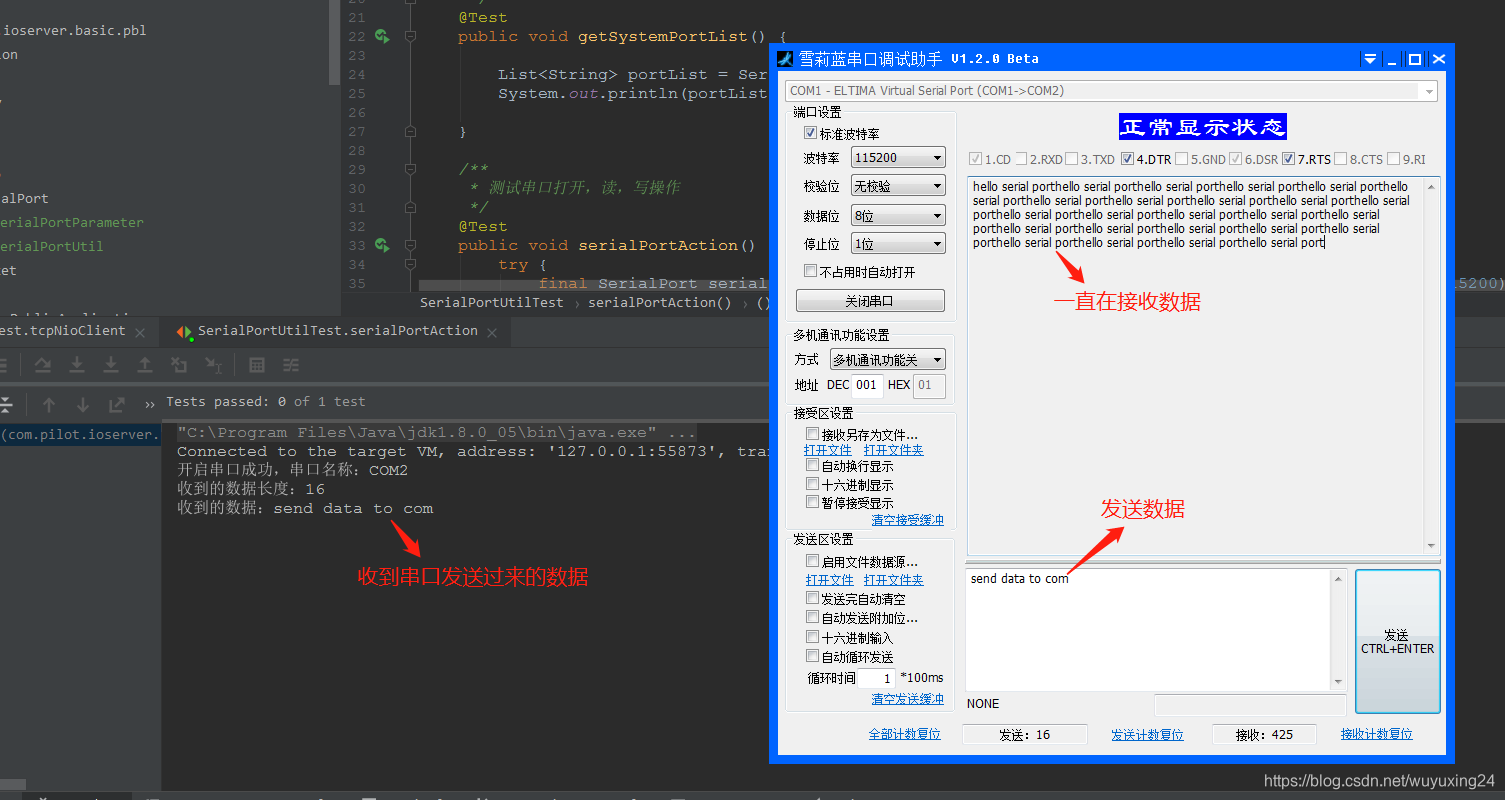The height and width of the screenshot is (800, 1505).
Task: Click 打开文件 link in receive settings
Action: pos(828,450)
